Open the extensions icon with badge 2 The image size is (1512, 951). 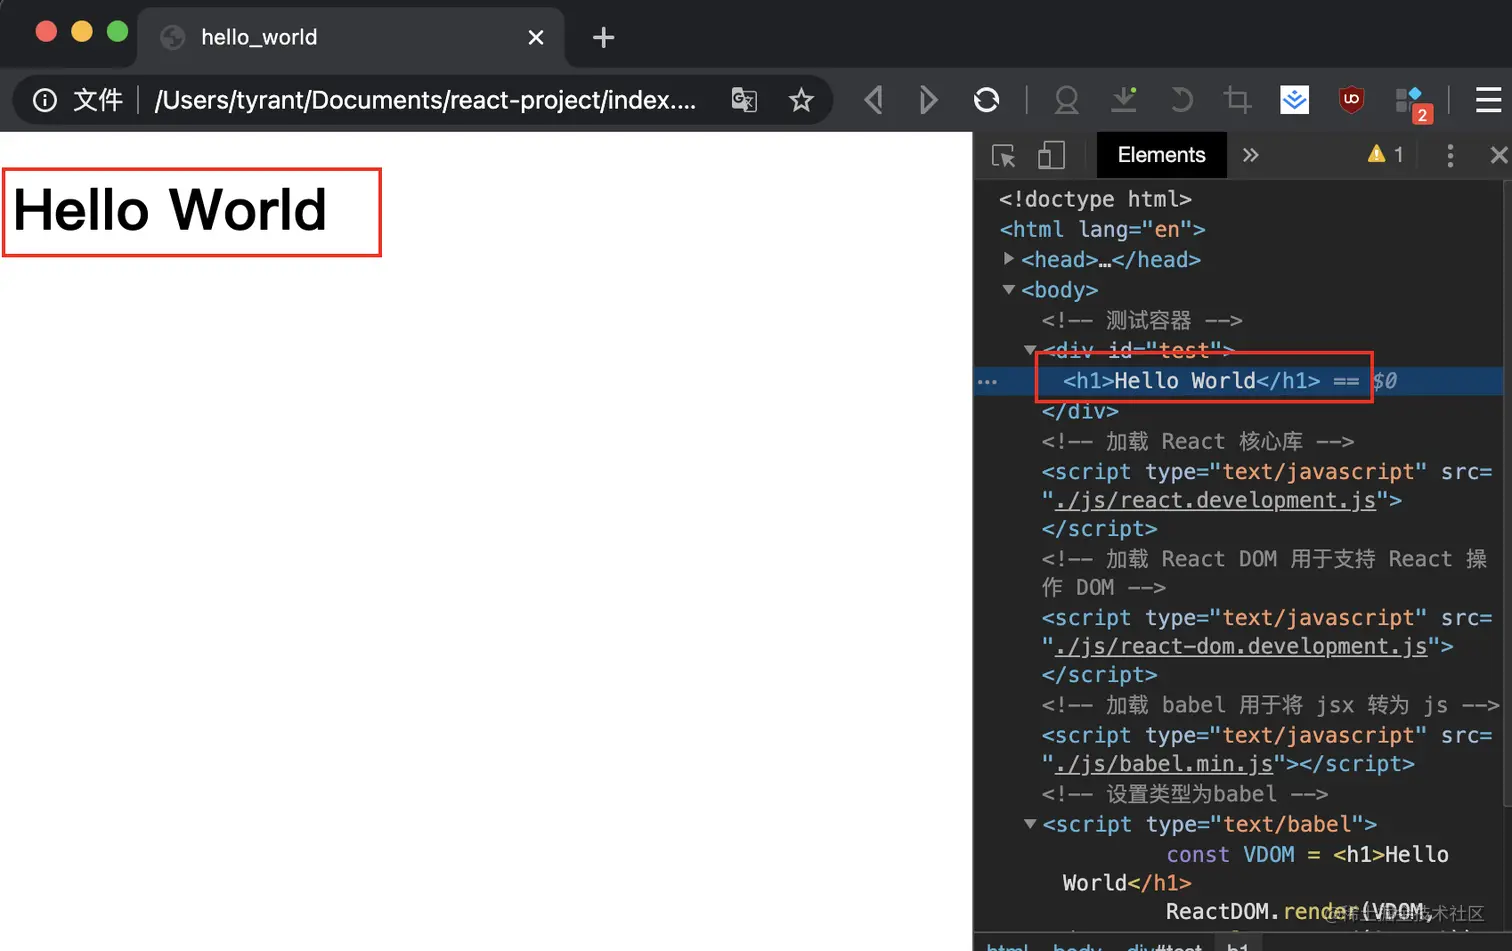click(1412, 102)
